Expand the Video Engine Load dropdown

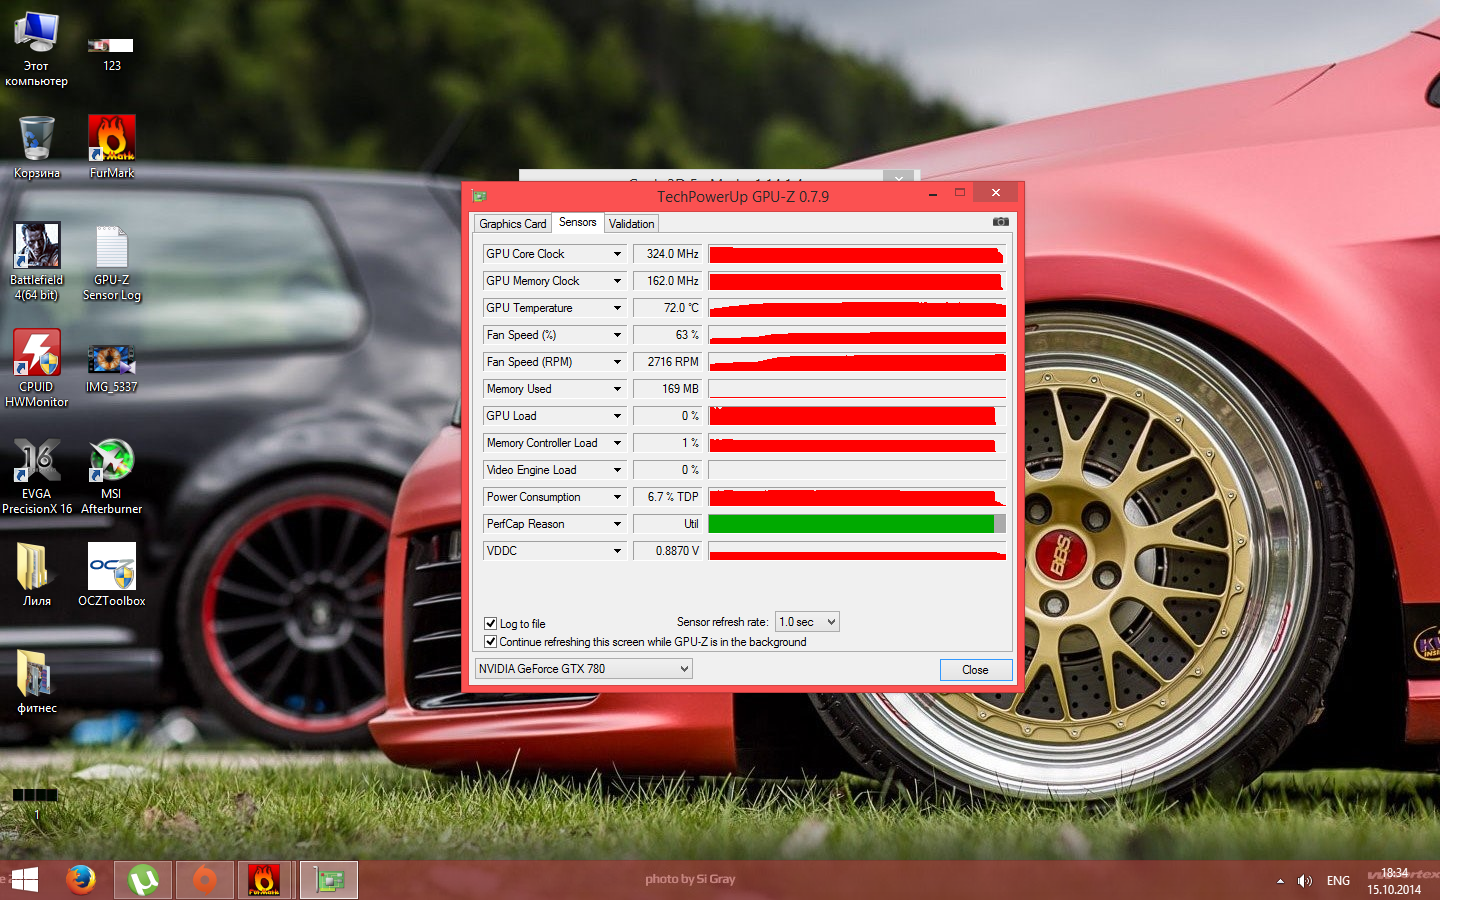point(617,470)
